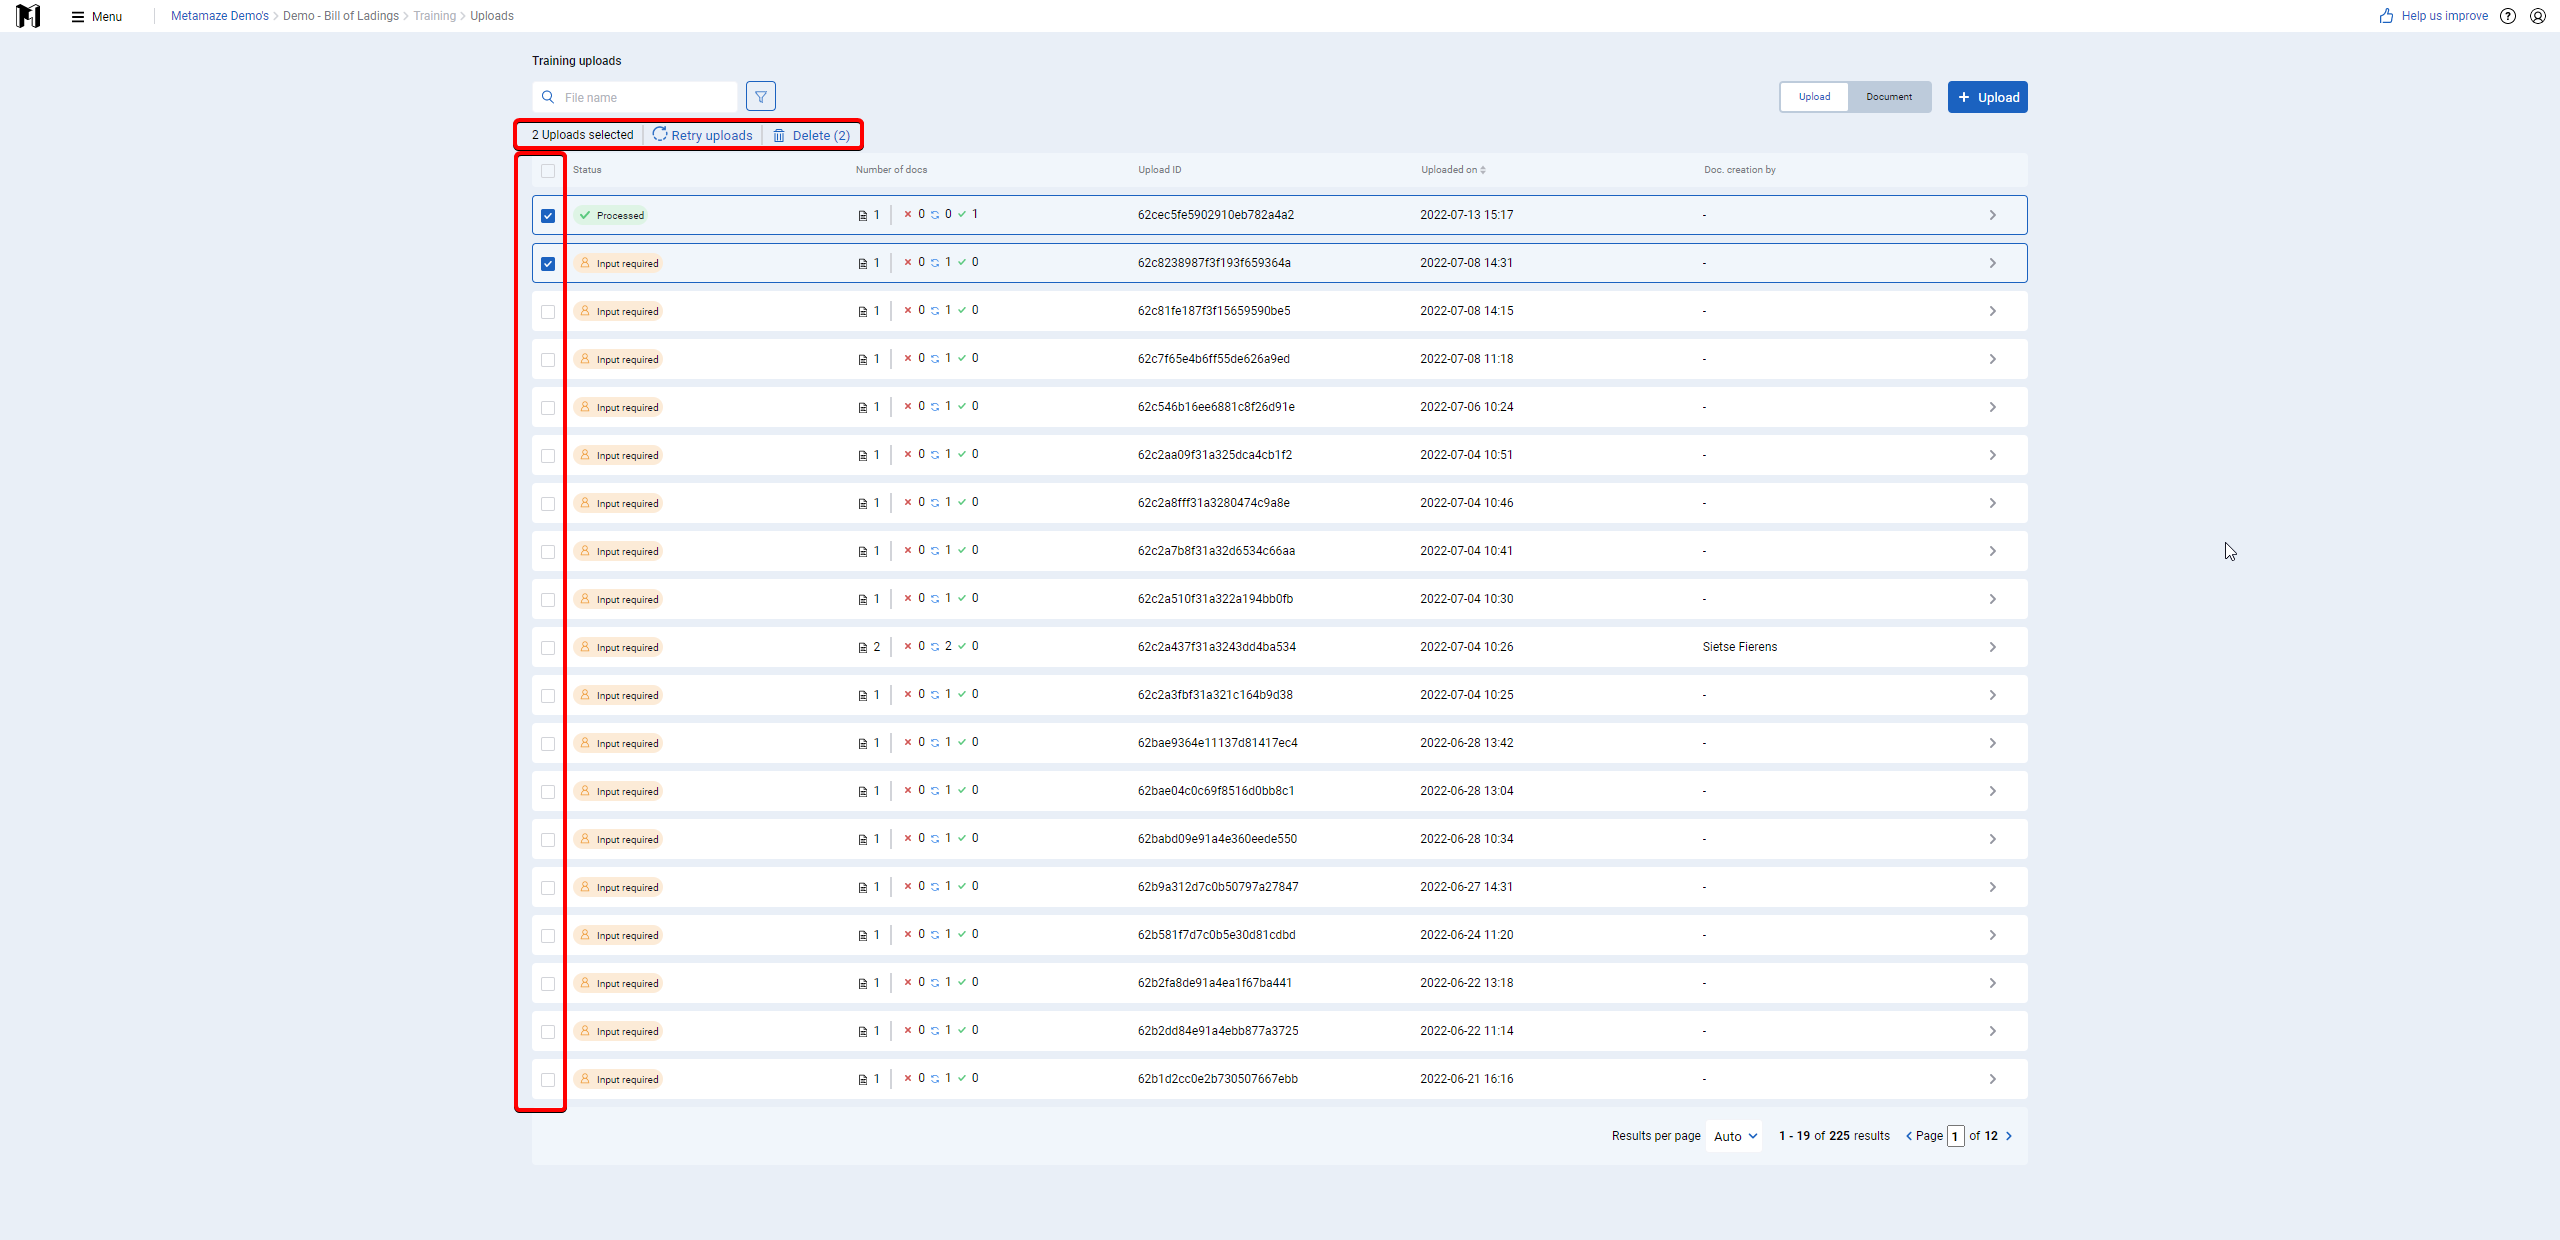Viewport: 2560px width, 1240px height.
Task: Open row 62c8238987f3f193f659364a chevron arrow
Action: pyautogui.click(x=1992, y=263)
